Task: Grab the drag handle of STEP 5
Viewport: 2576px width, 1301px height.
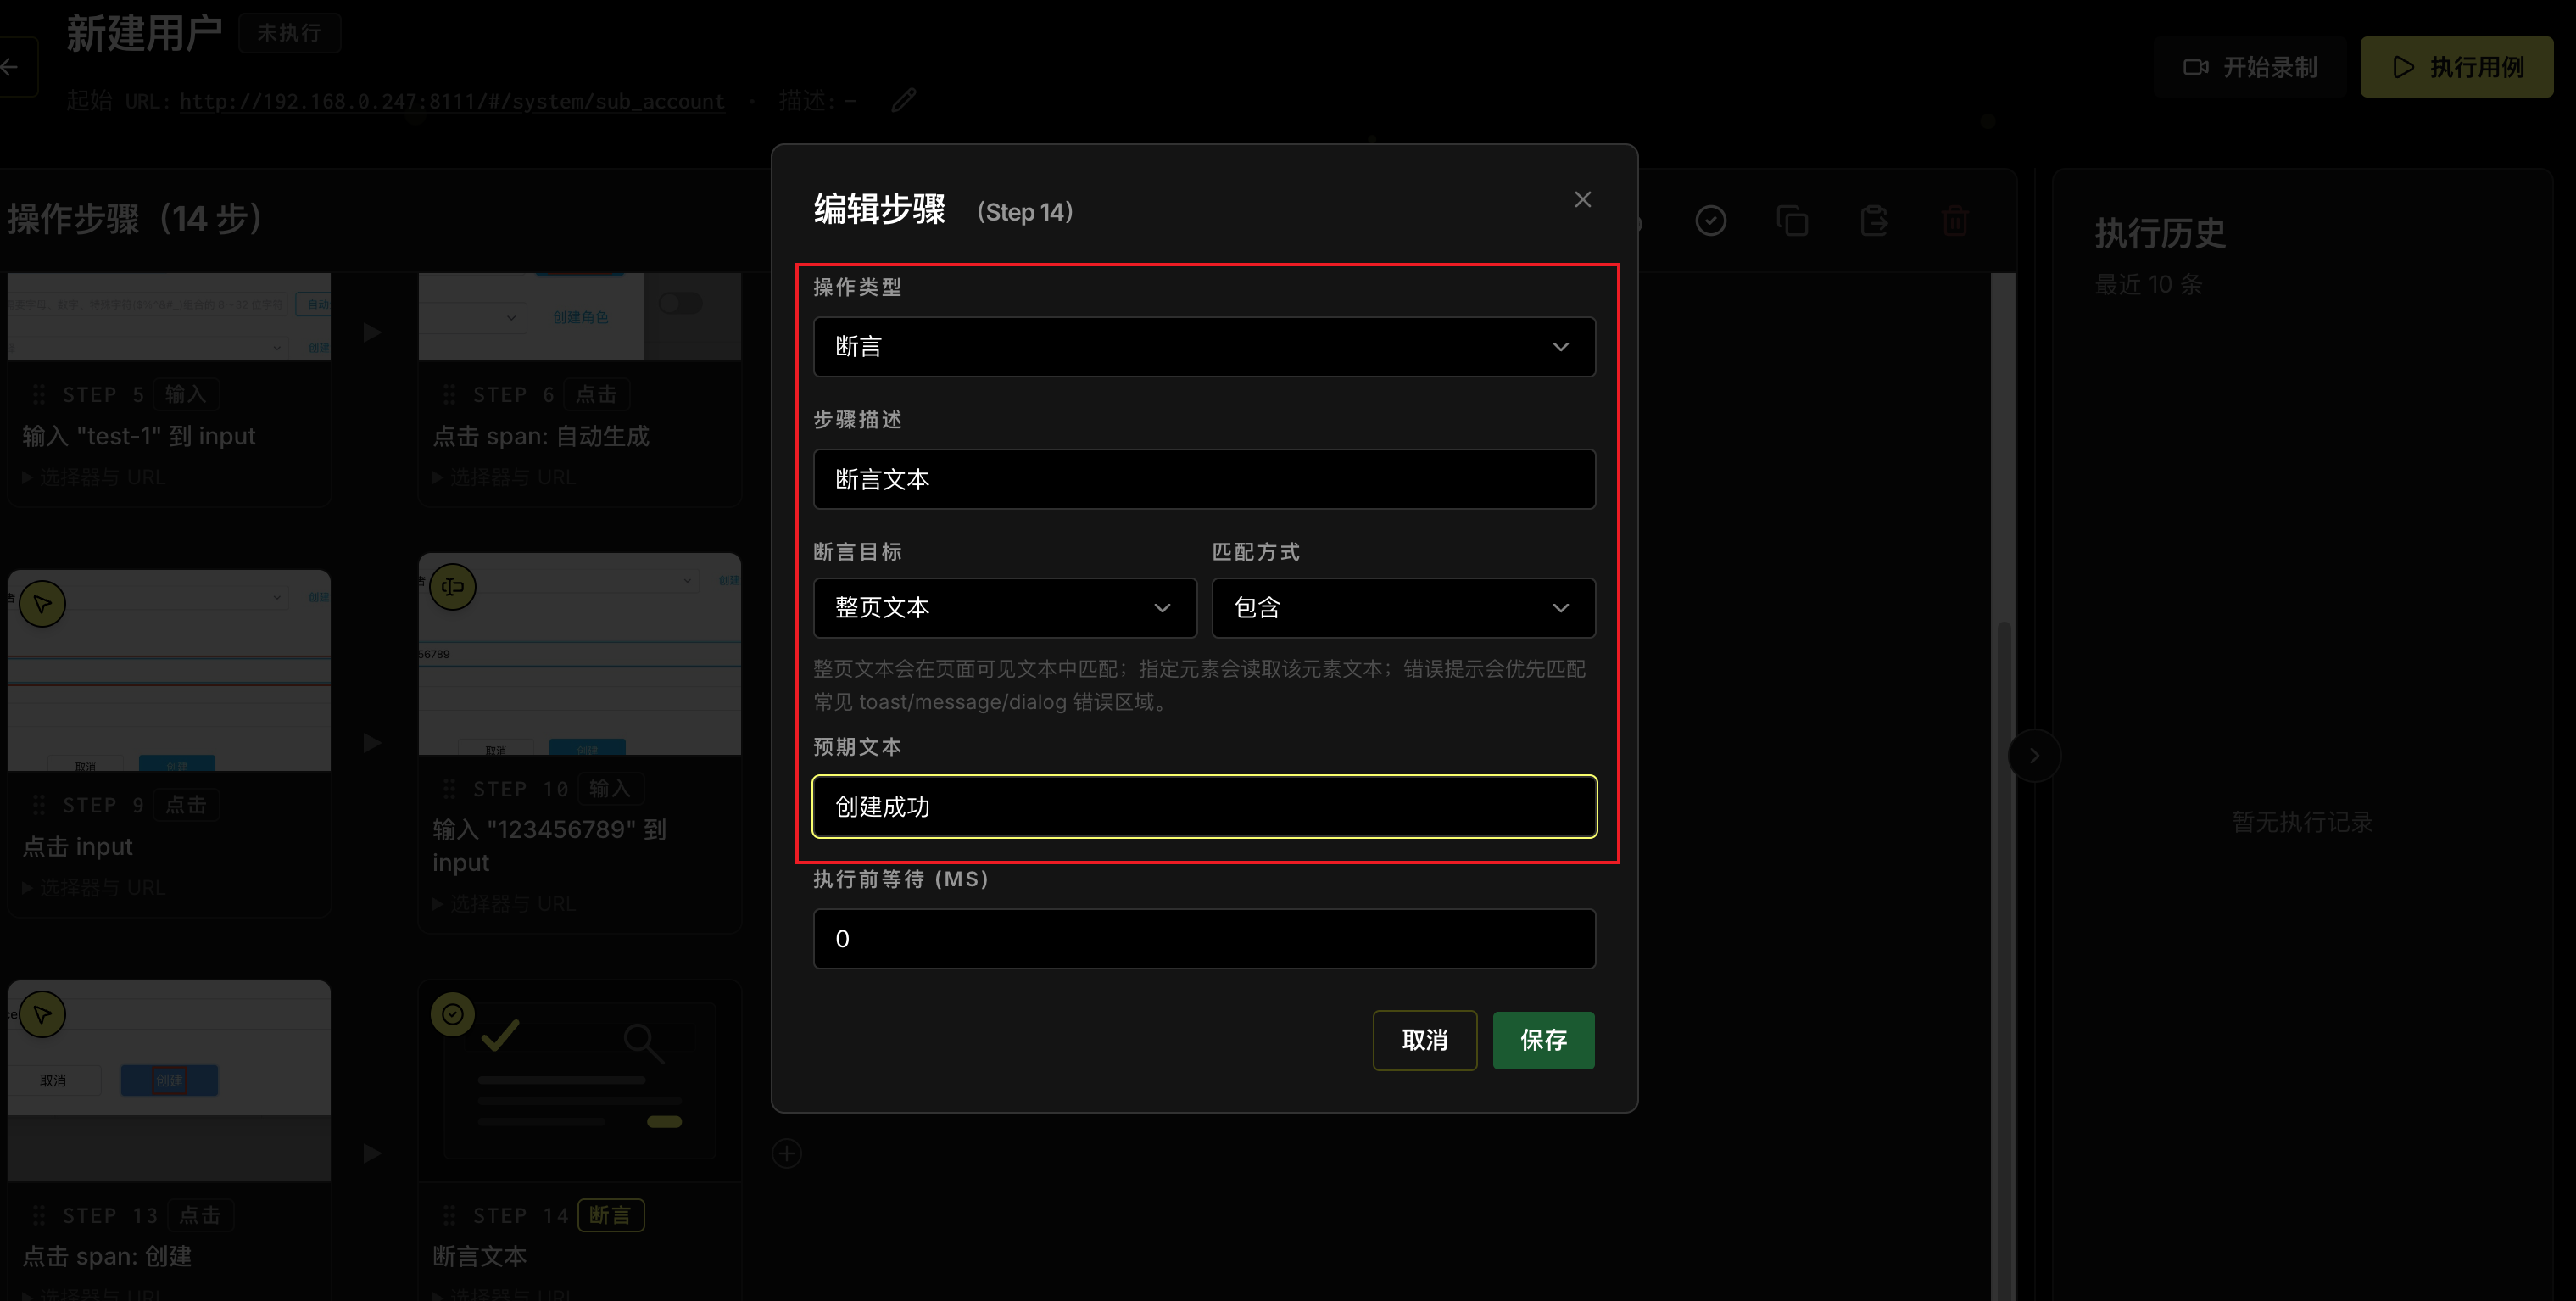Action: click(x=39, y=394)
